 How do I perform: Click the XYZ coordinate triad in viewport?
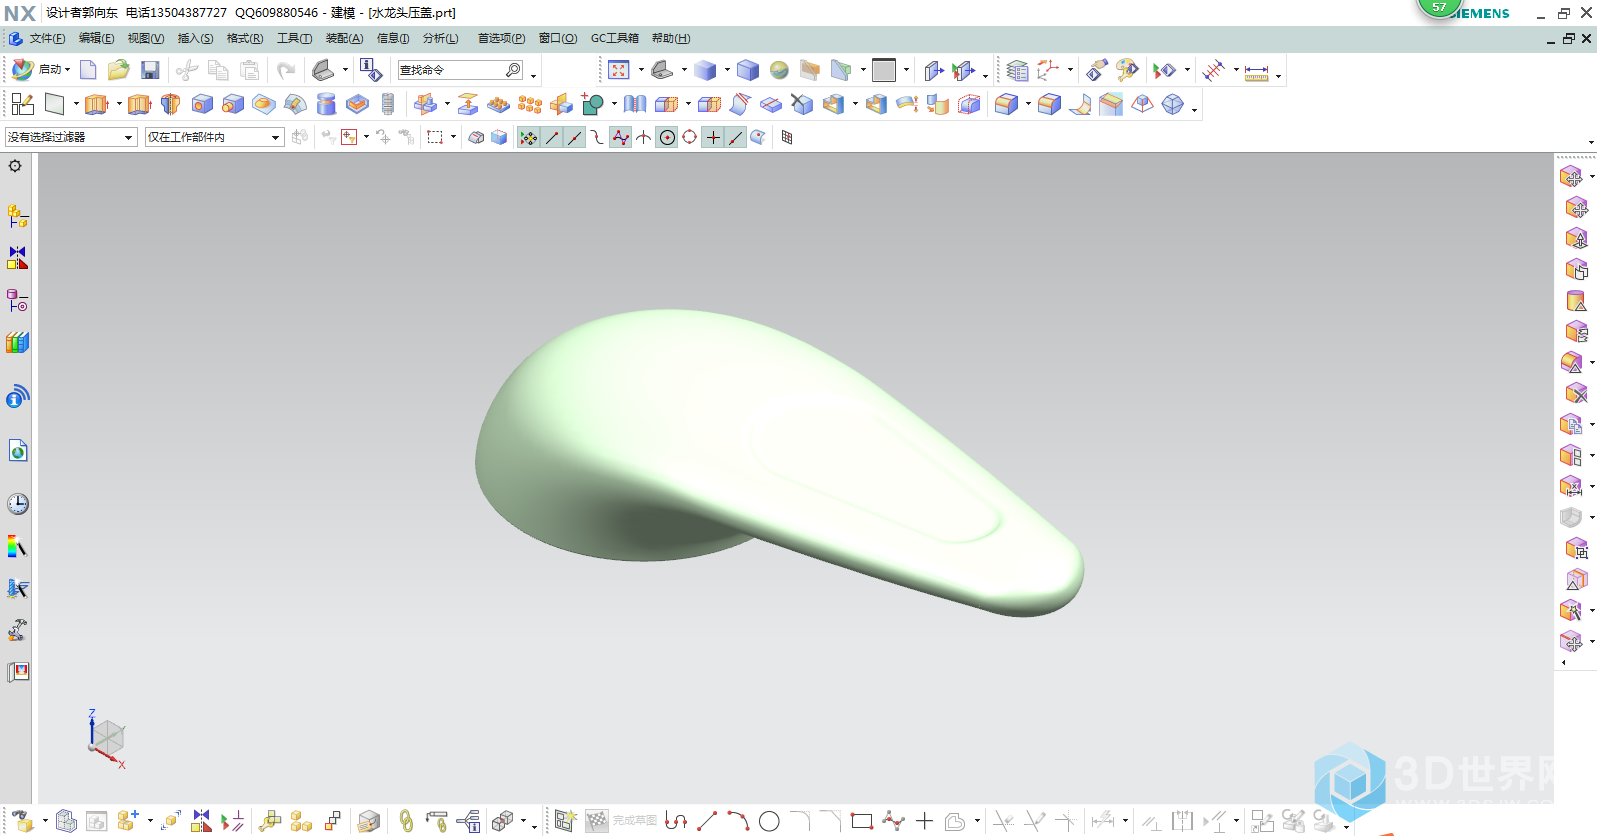(x=105, y=738)
